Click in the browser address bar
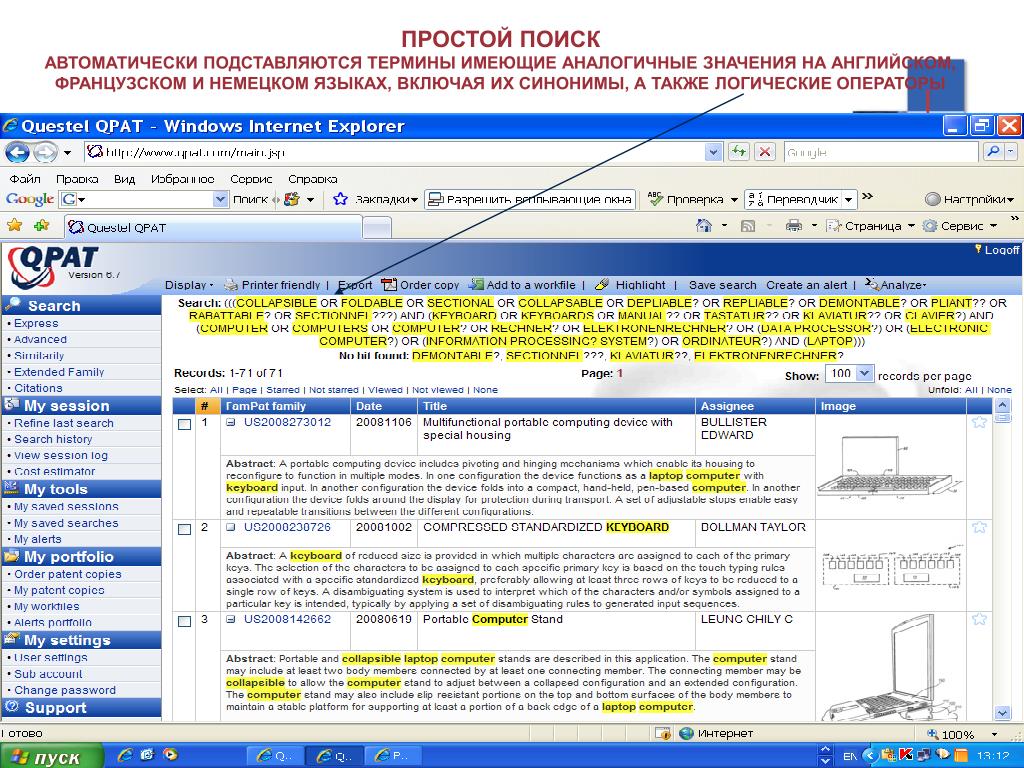 (394, 152)
